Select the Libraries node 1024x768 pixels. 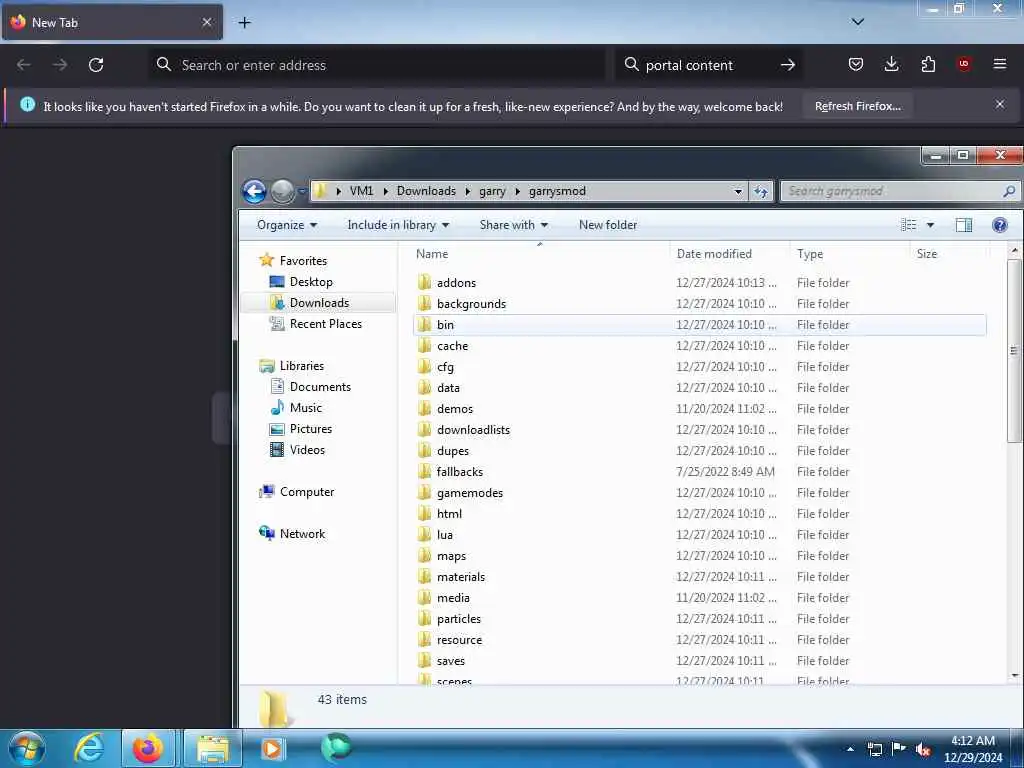point(301,366)
